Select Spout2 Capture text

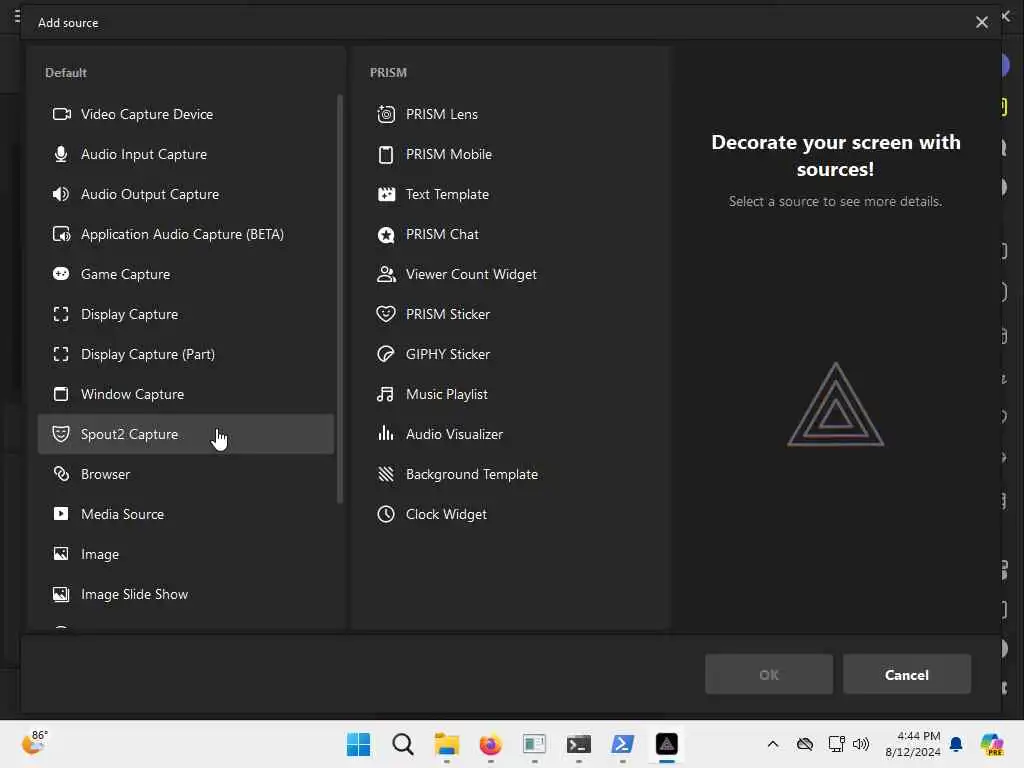129,434
